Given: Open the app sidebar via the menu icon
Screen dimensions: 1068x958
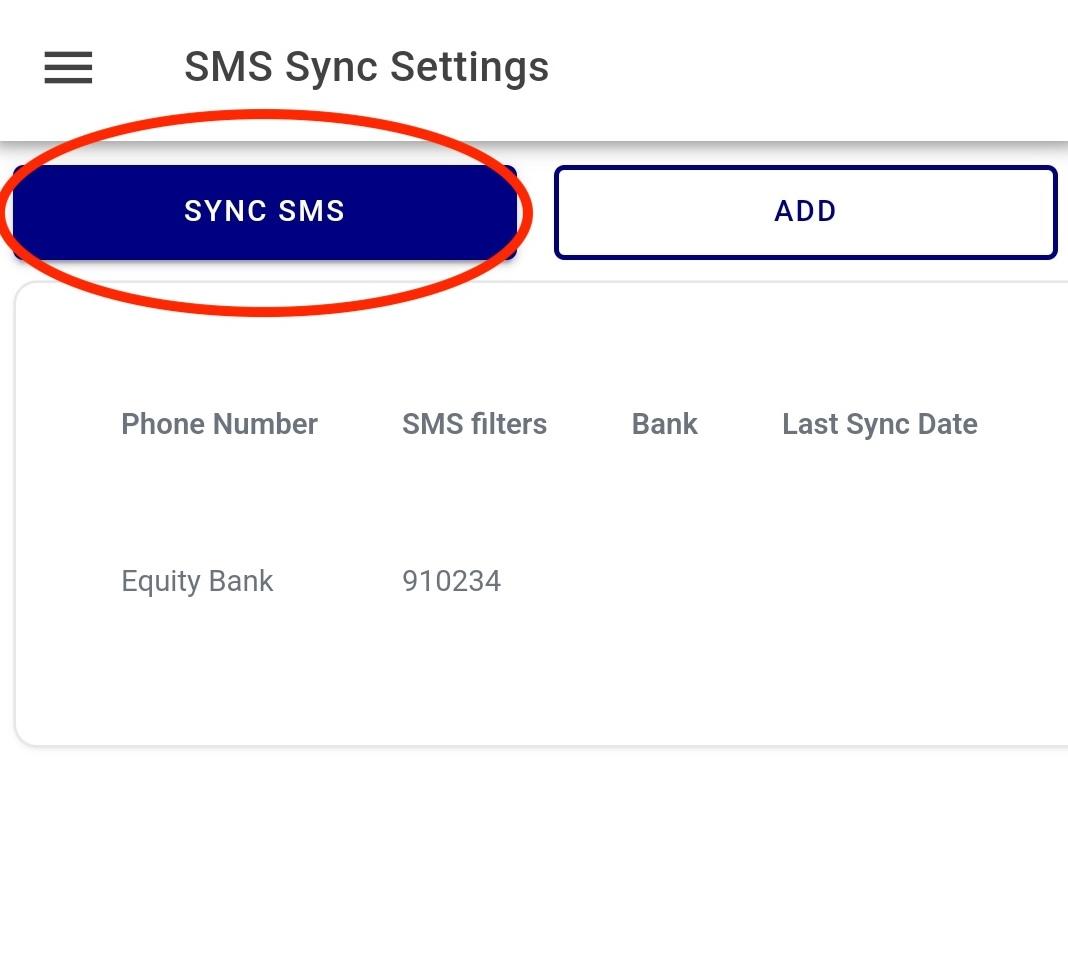Looking at the screenshot, I should click(x=67, y=68).
